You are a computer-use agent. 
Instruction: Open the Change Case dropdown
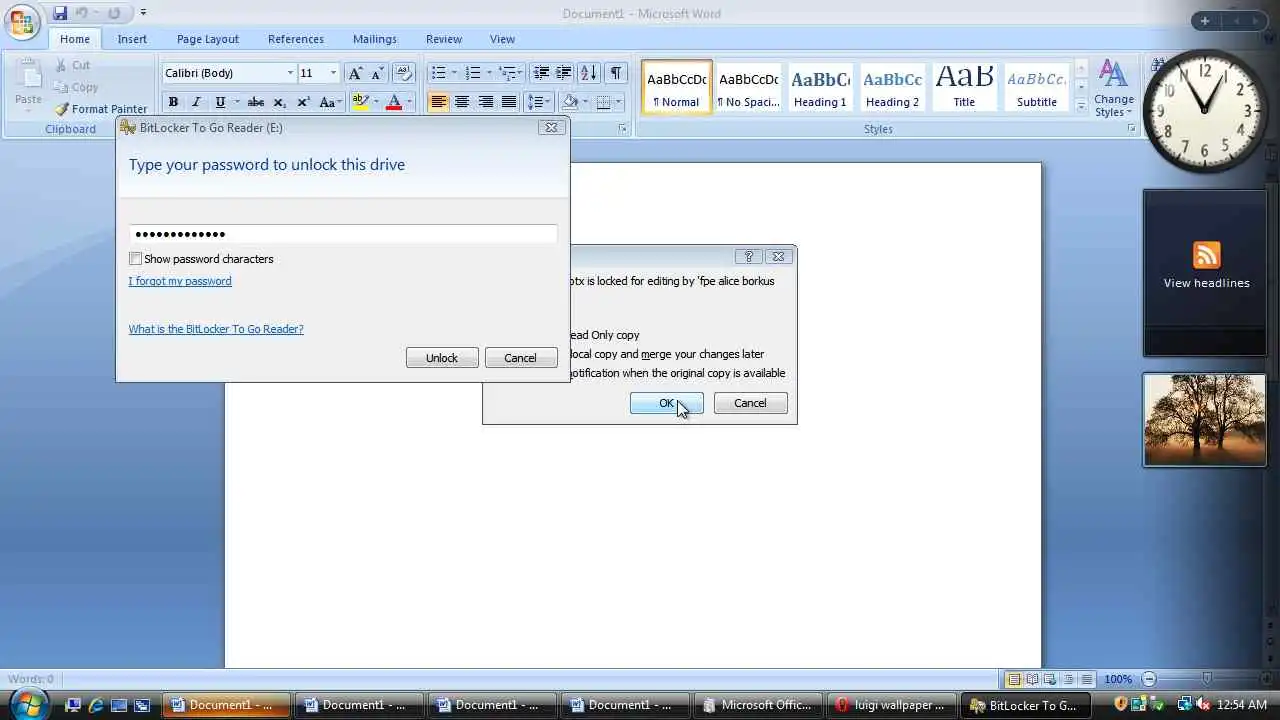point(331,102)
